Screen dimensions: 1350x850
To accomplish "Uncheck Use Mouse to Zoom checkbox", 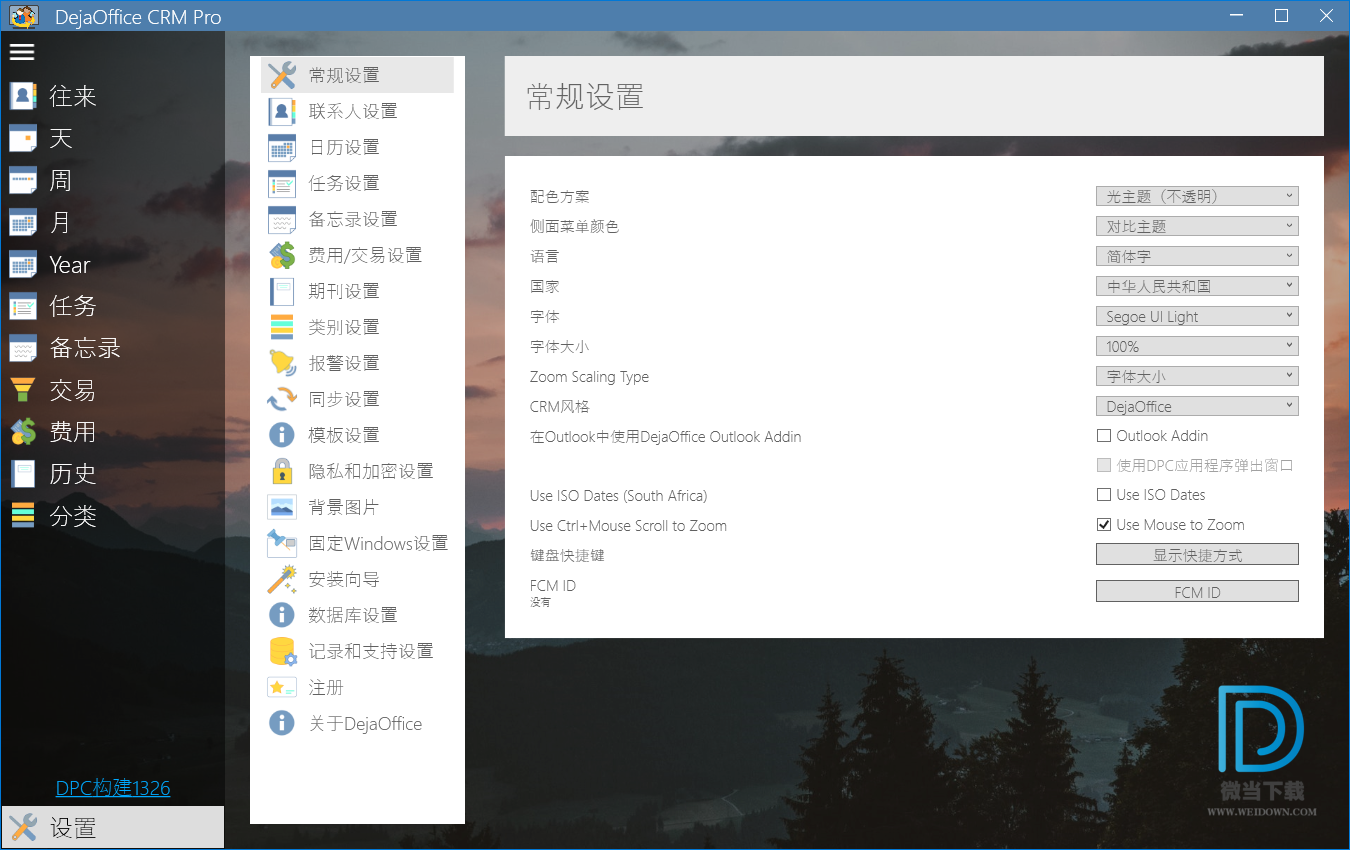I will (1104, 525).
